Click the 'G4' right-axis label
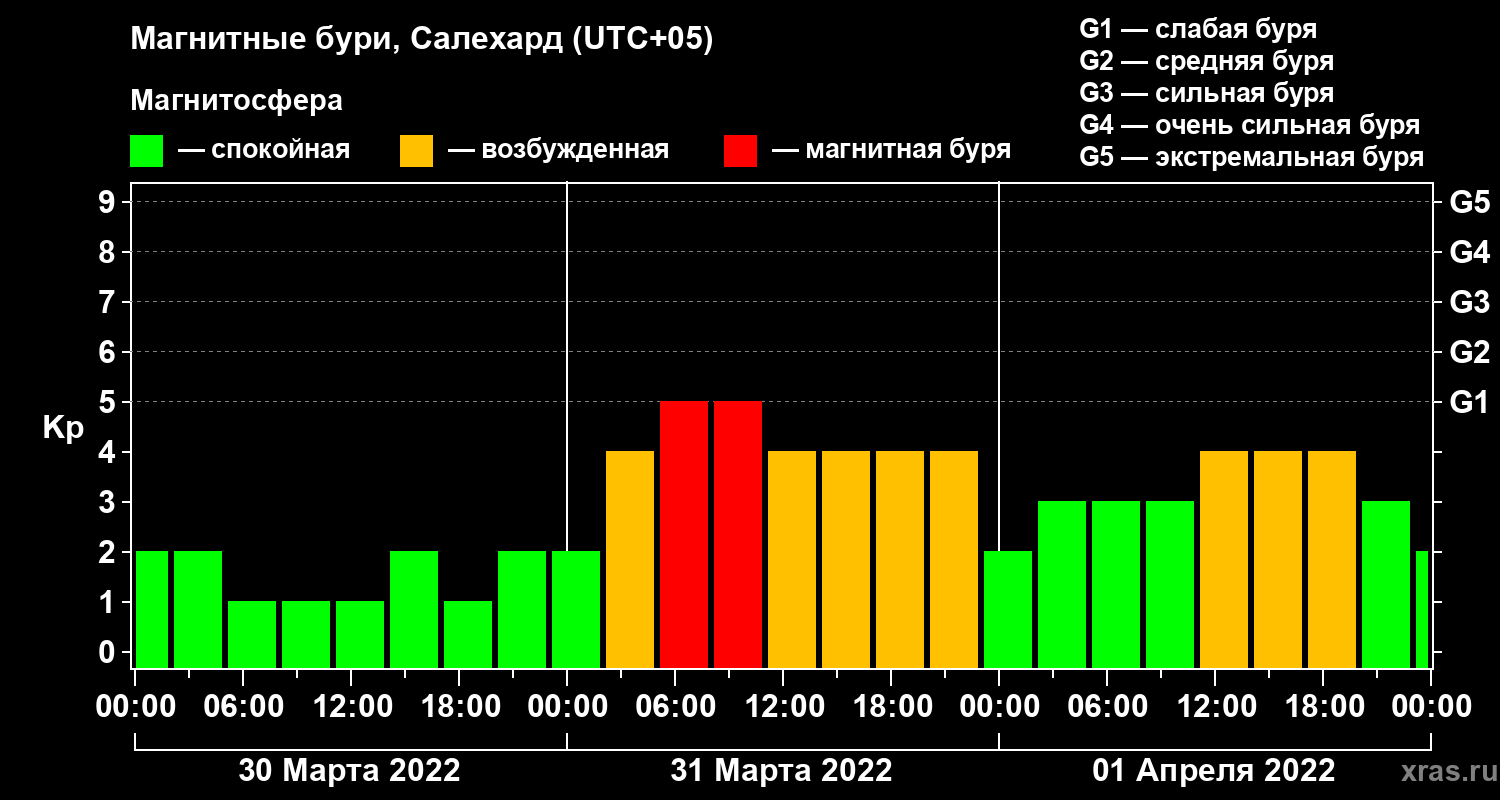Viewport: 1500px width, 800px height. 1469,252
